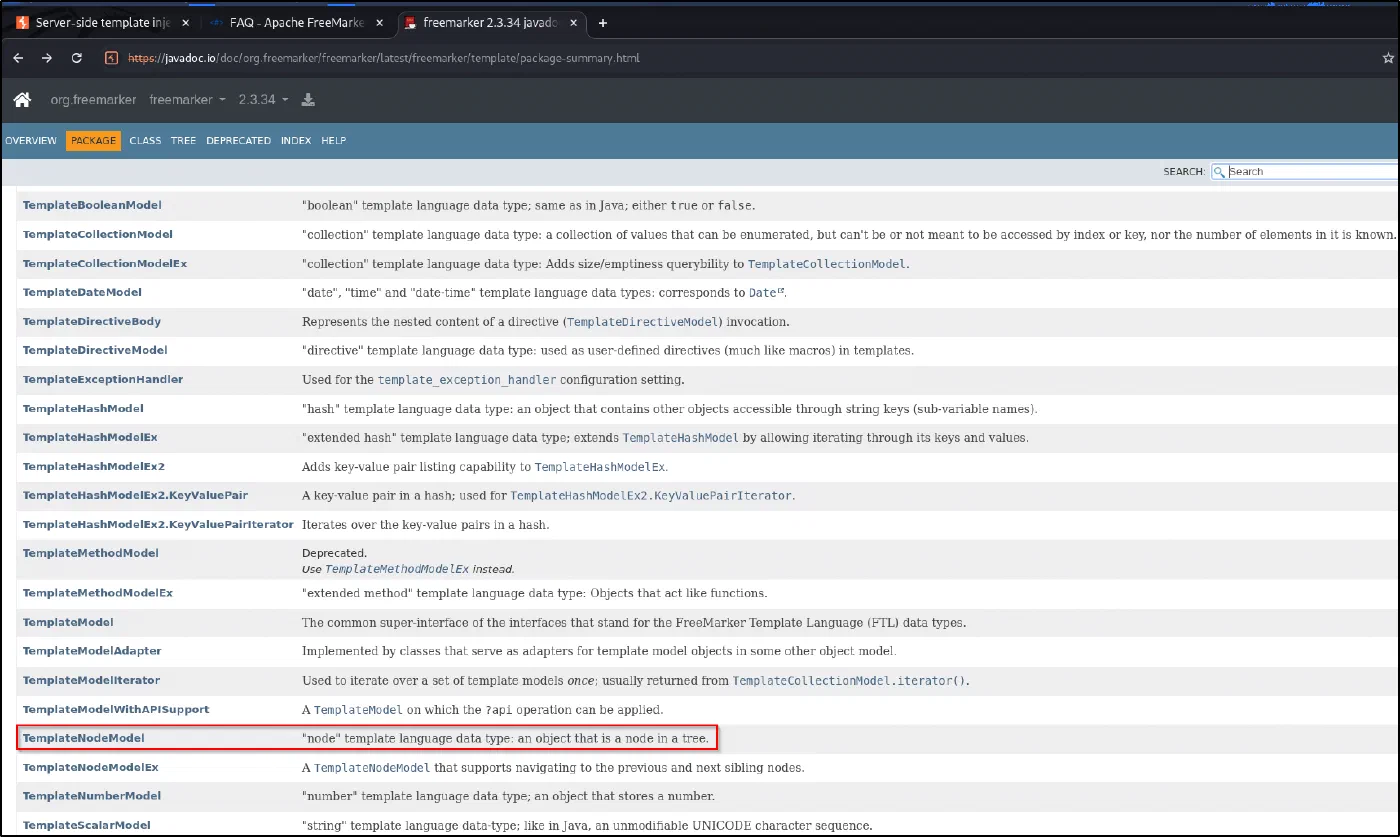Open the TemplateExceptionHandler interface link
1400x837 pixels.
click(103, 379)
